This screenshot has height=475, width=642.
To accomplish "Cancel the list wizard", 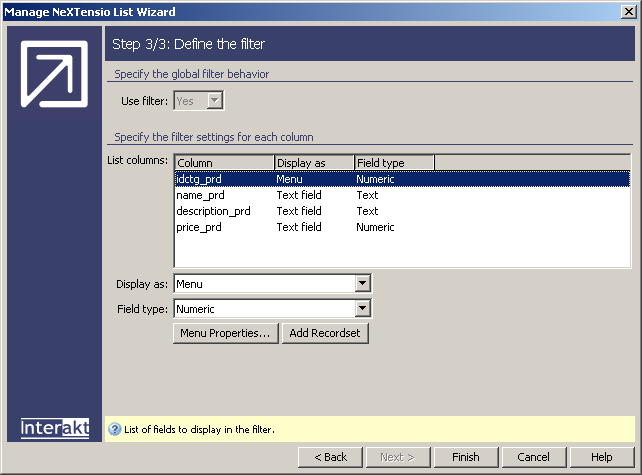I will point(533,457).
